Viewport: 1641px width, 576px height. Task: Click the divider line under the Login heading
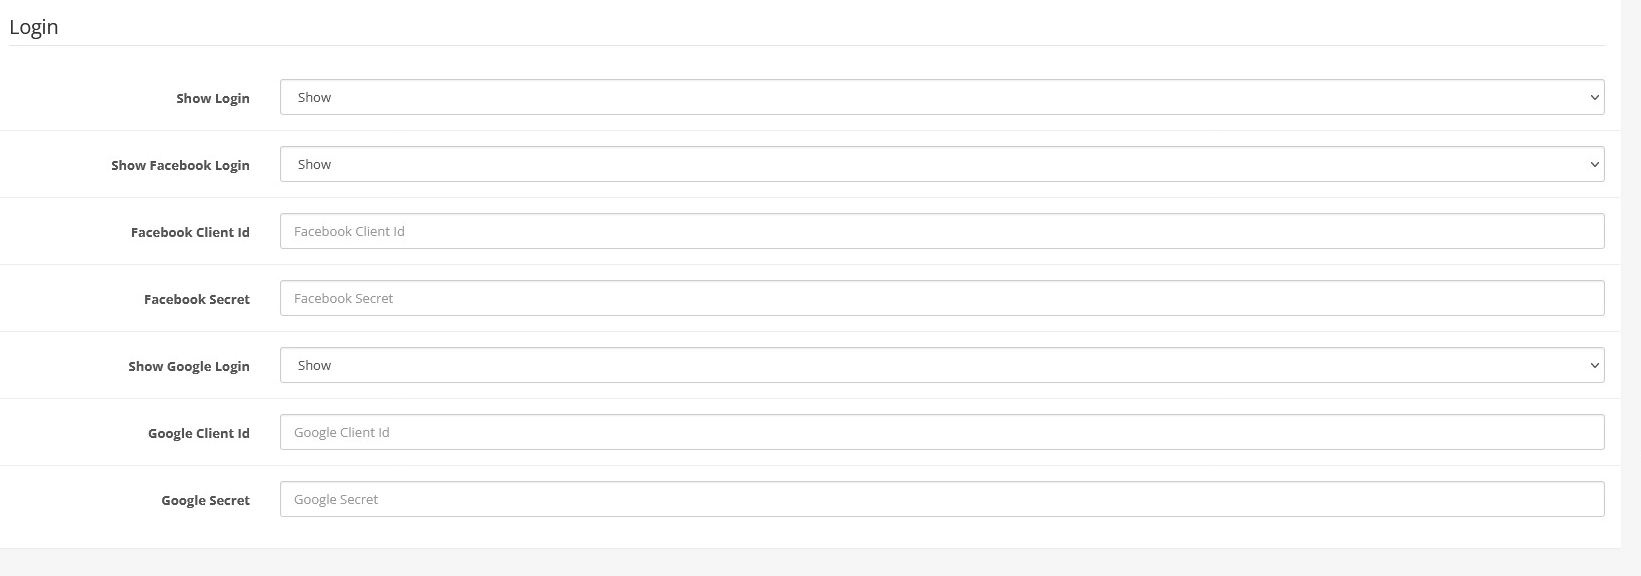(807, 45)
